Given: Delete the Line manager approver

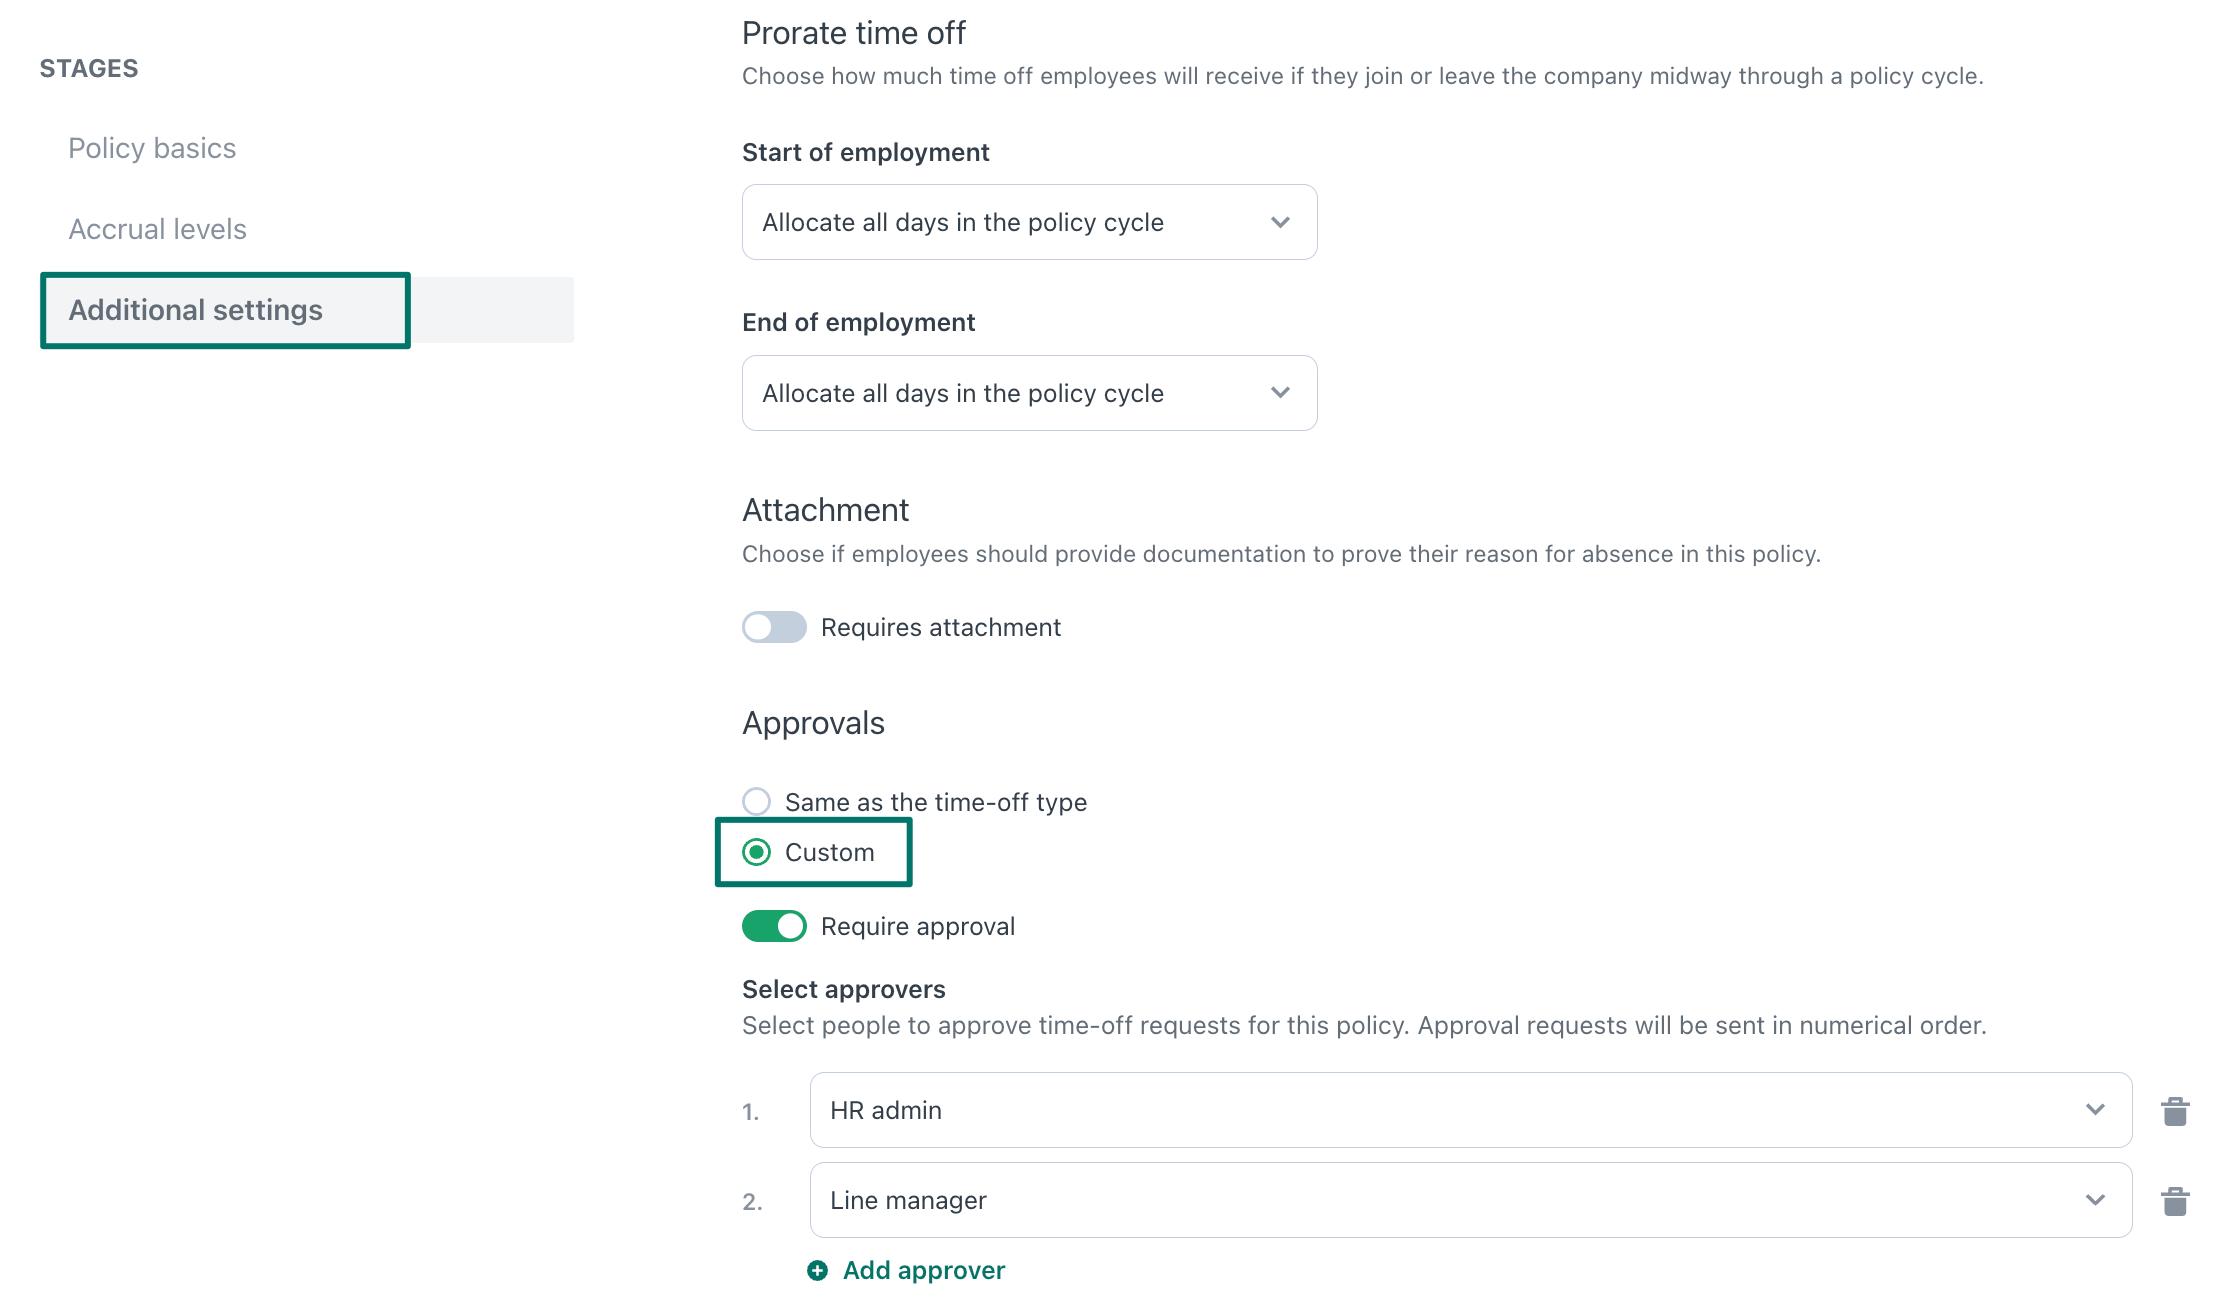Looking at the screenshot, I should pos(2175,1201).
